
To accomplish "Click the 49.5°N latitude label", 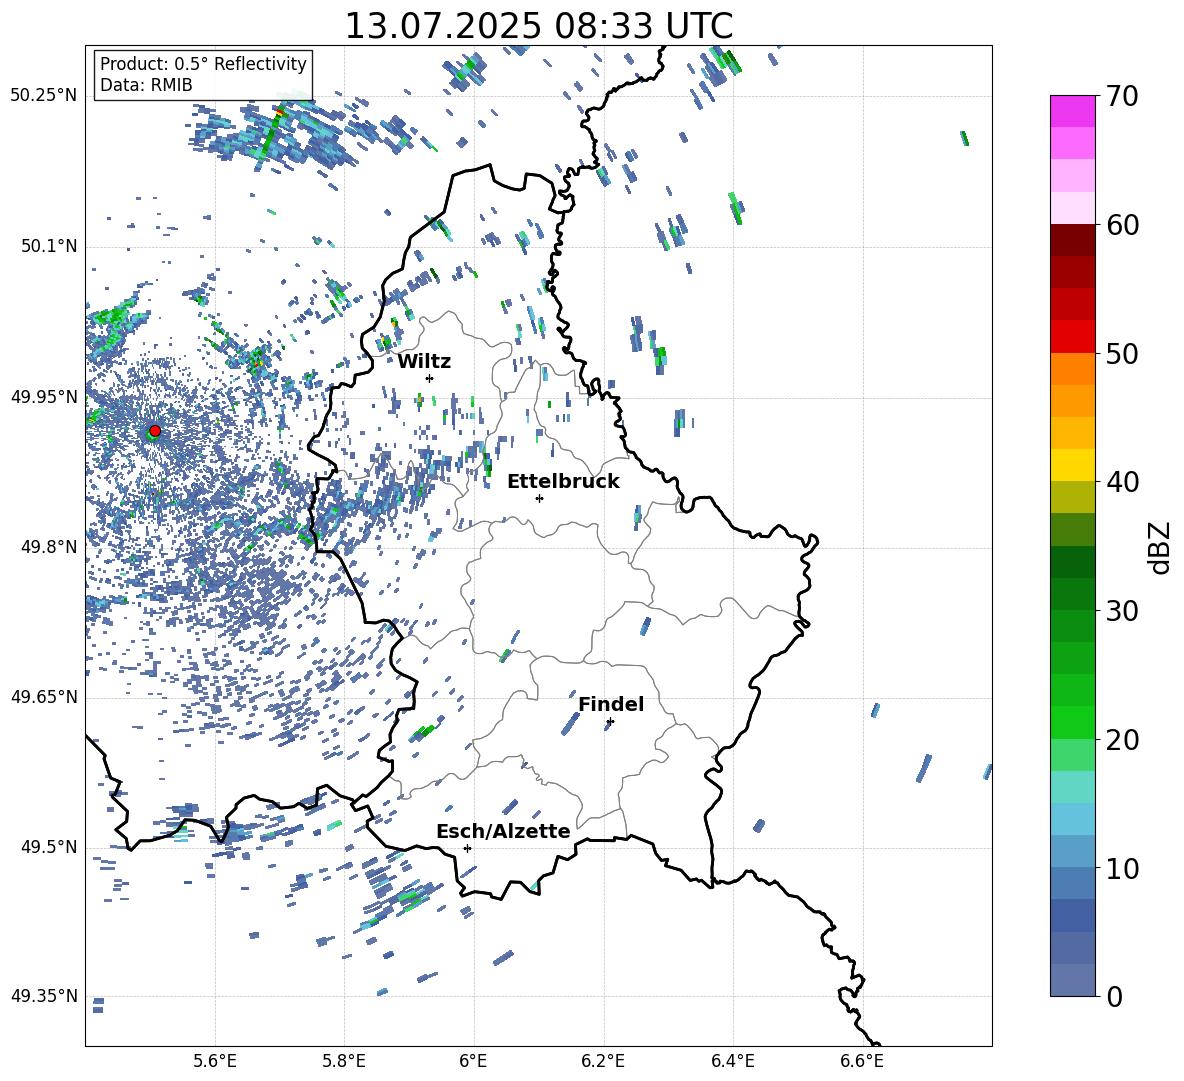I will tap(49, 846).
